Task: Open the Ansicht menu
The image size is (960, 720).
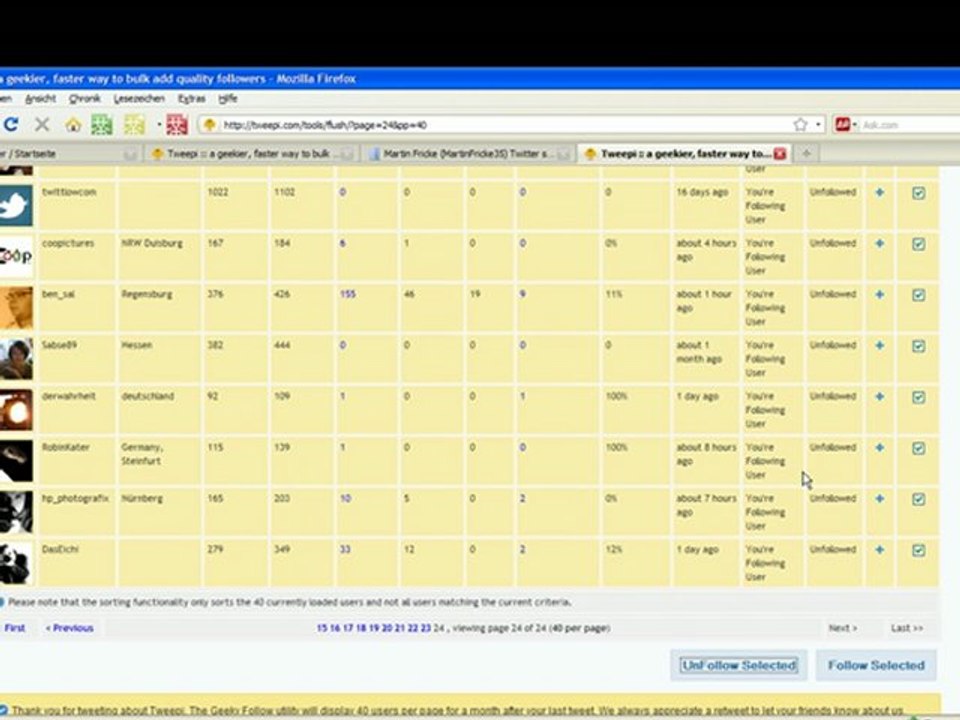Action: tap(40, 99)
